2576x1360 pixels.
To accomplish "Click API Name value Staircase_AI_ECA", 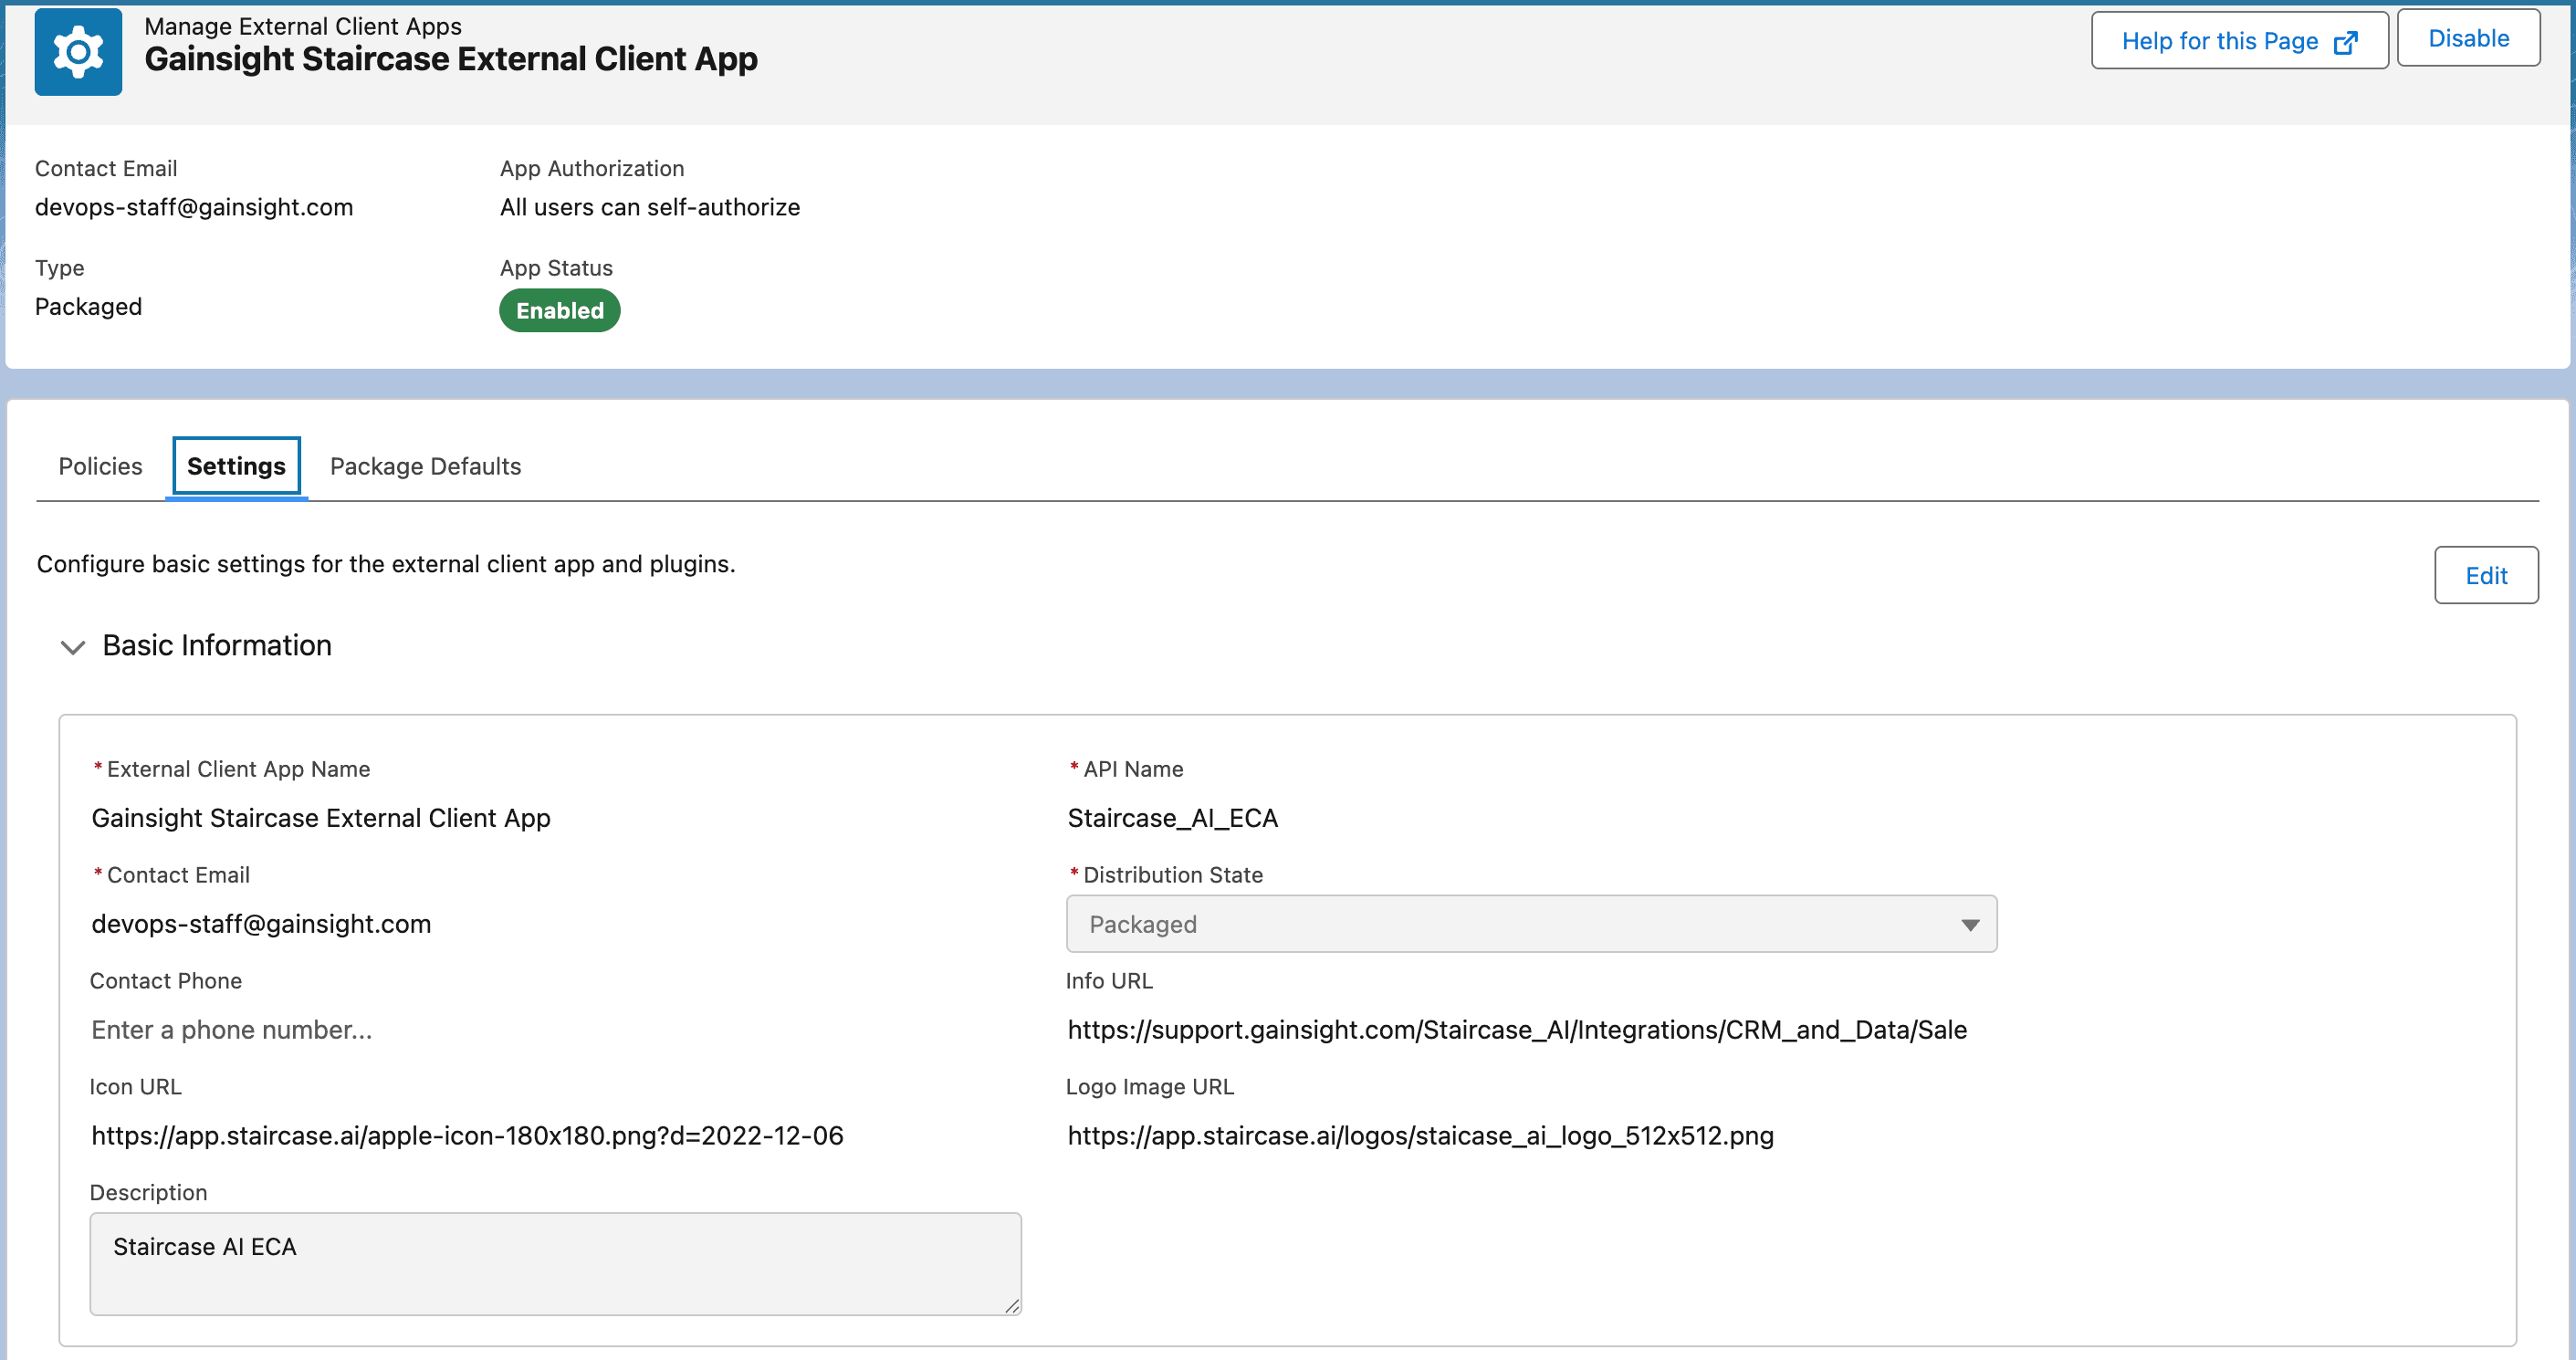I will pyautogui.click(x=1173, y=818).
